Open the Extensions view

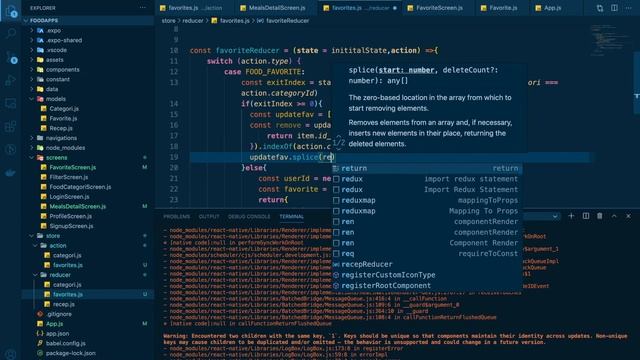(x=11, y=127)
